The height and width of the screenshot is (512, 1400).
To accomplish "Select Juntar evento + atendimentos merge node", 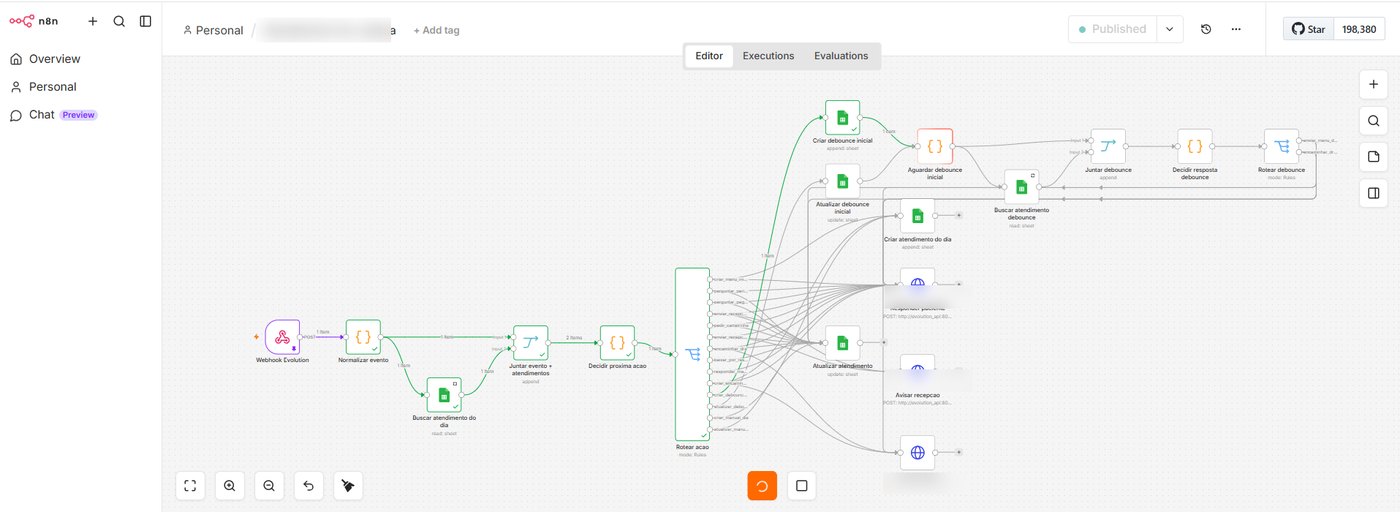I will (x=530, y=343).
